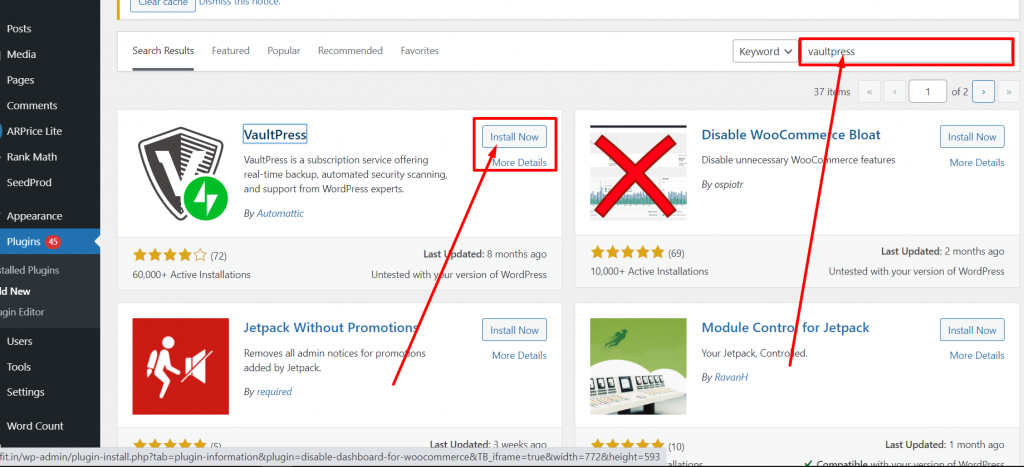Viewport: 1024px width, 467px height.
Task: Open More Details for VaultPress
Action: coord(520,163)
